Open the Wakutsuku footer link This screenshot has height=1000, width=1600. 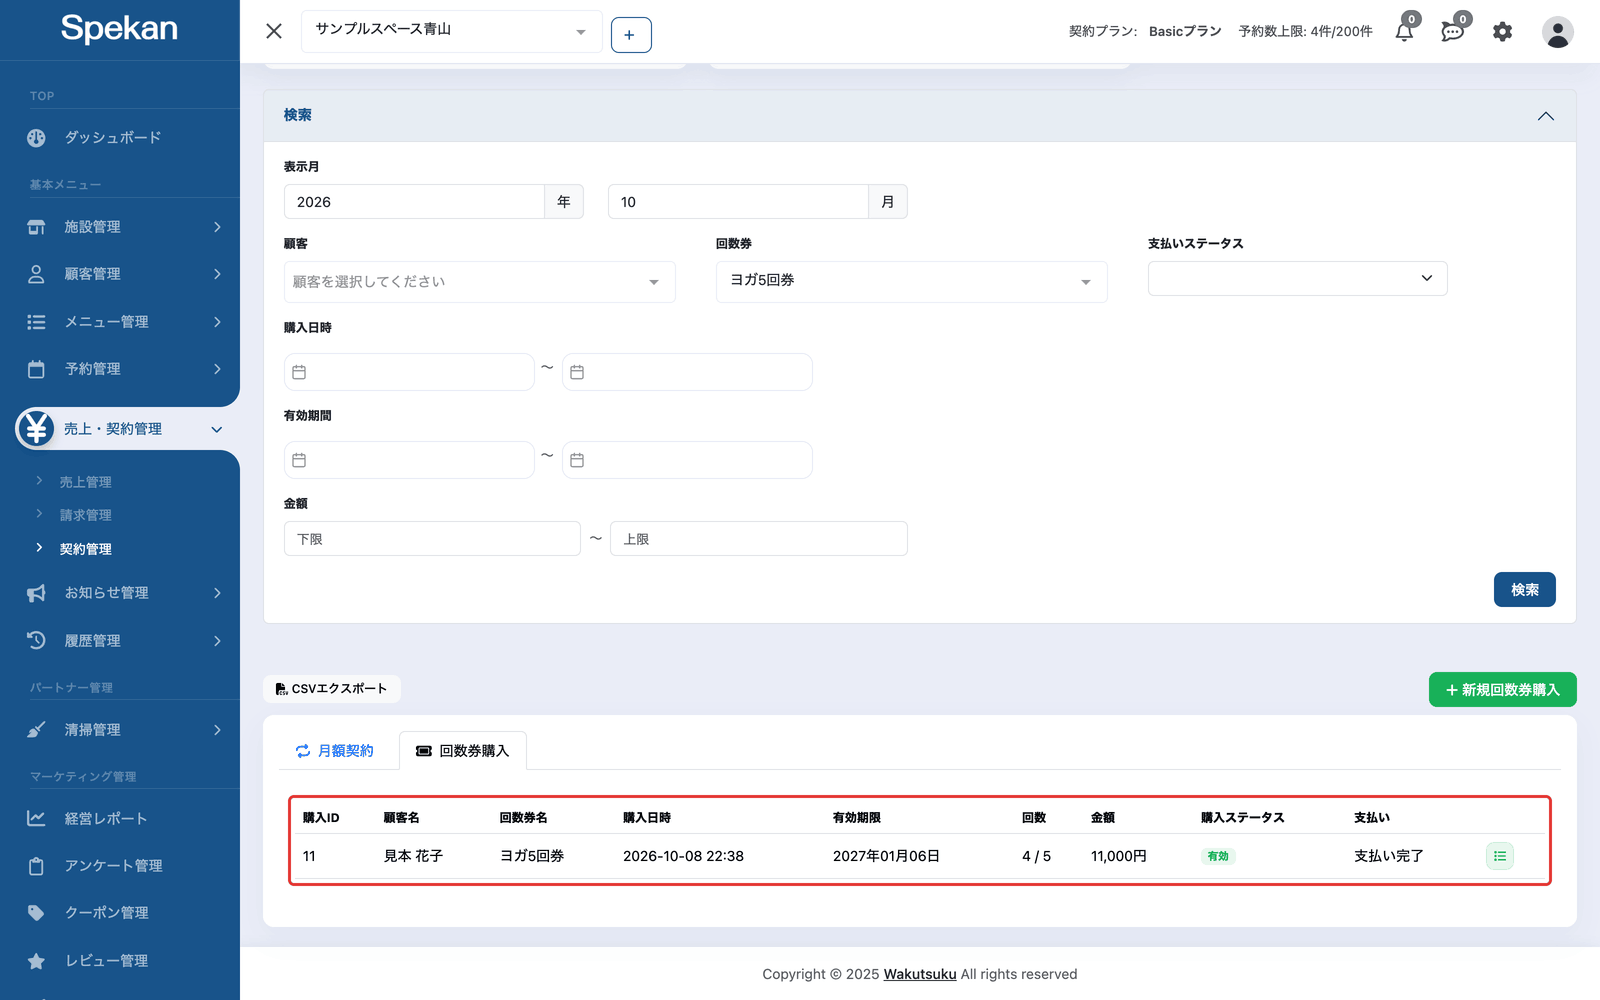coord(920,974)
